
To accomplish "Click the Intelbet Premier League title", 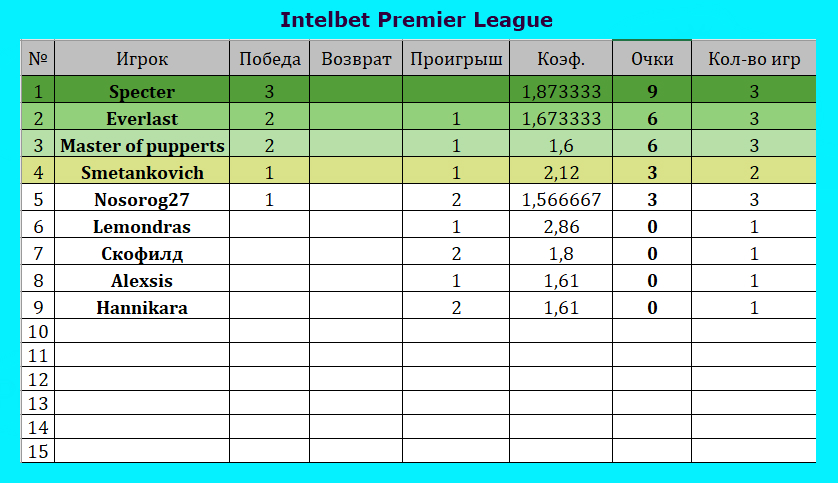I will 416,20.
